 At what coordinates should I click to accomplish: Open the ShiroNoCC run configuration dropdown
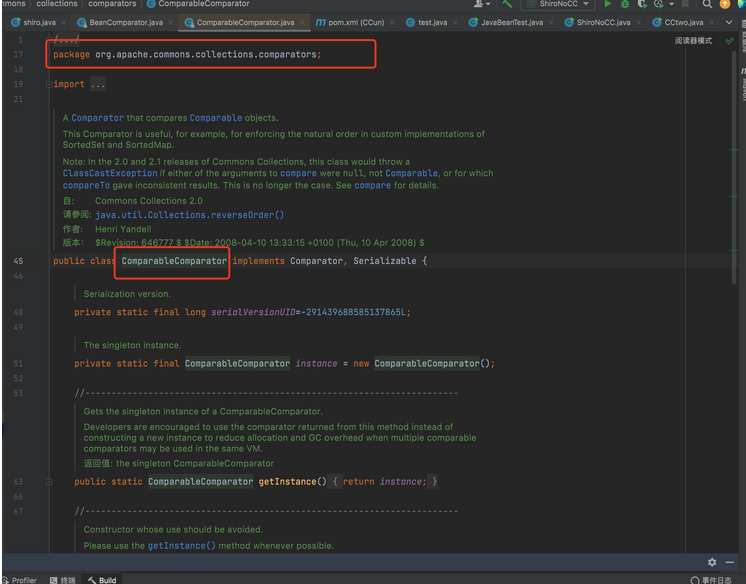(x=559, y=4)
